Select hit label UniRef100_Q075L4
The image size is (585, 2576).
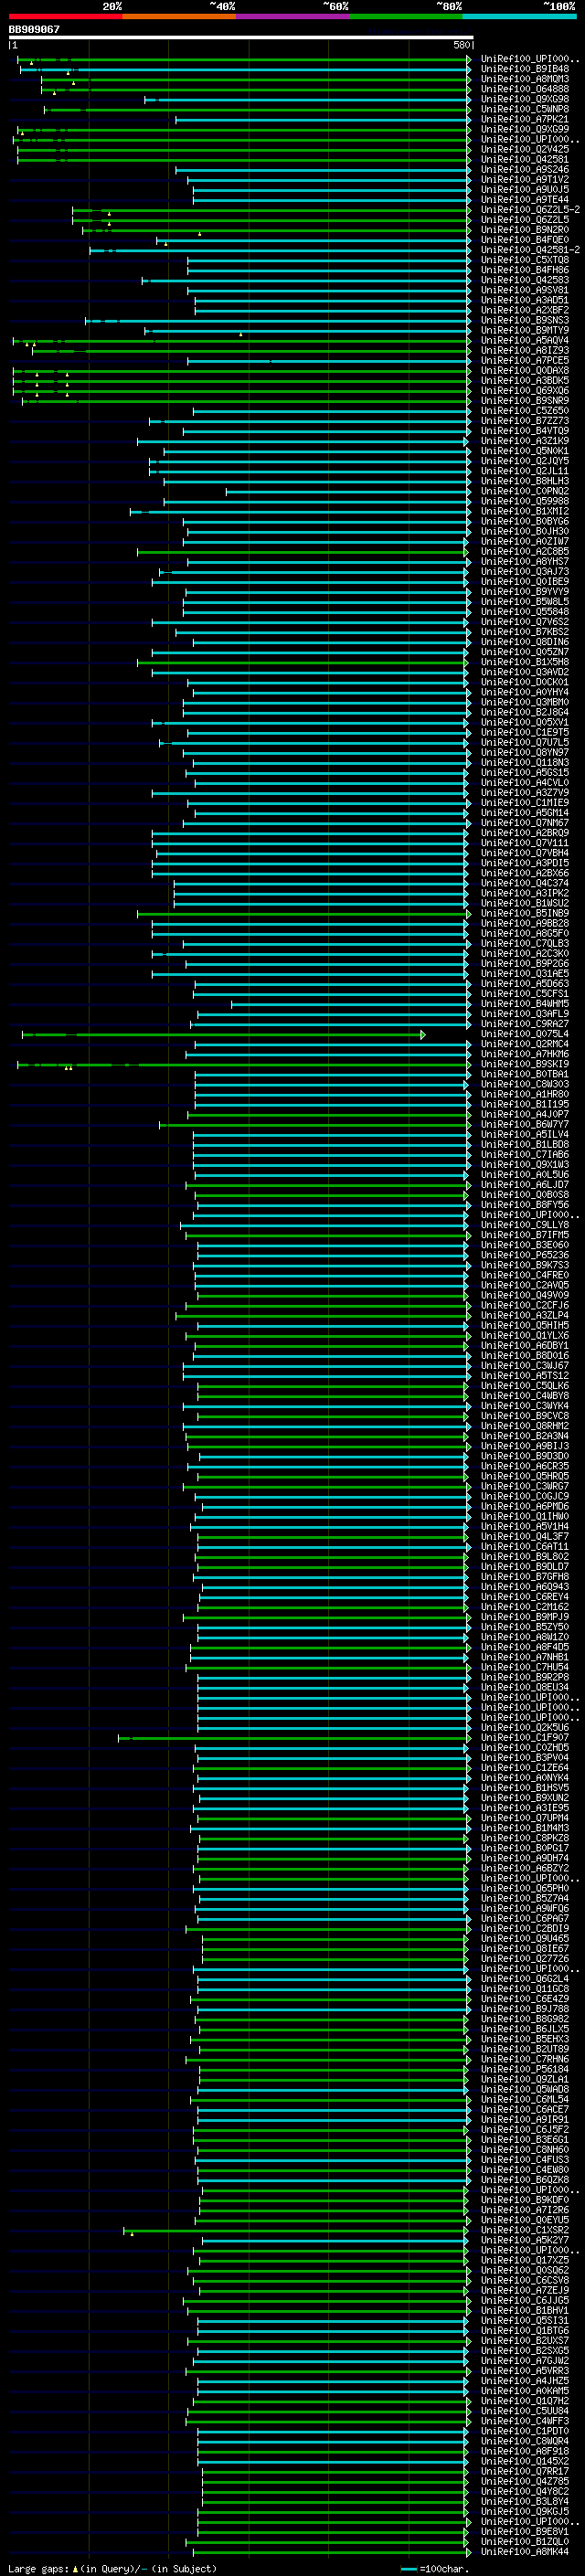(524, 1034)
